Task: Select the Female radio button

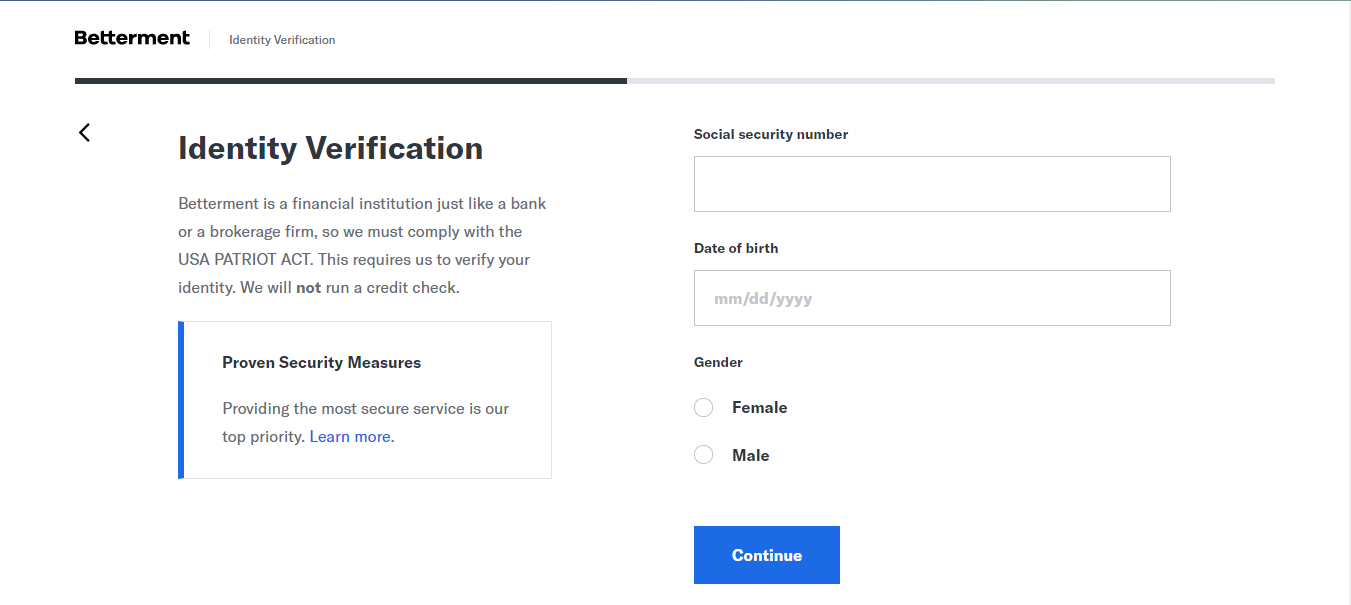Action: point(704,408)
